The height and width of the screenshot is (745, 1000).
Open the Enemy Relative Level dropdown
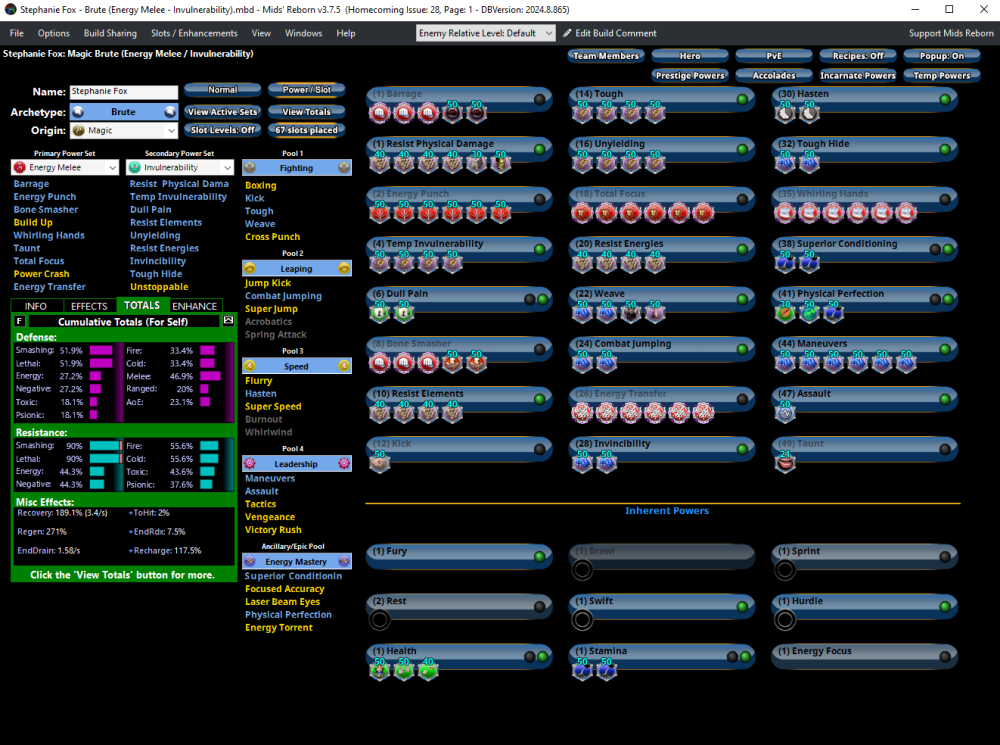(485, 33)
